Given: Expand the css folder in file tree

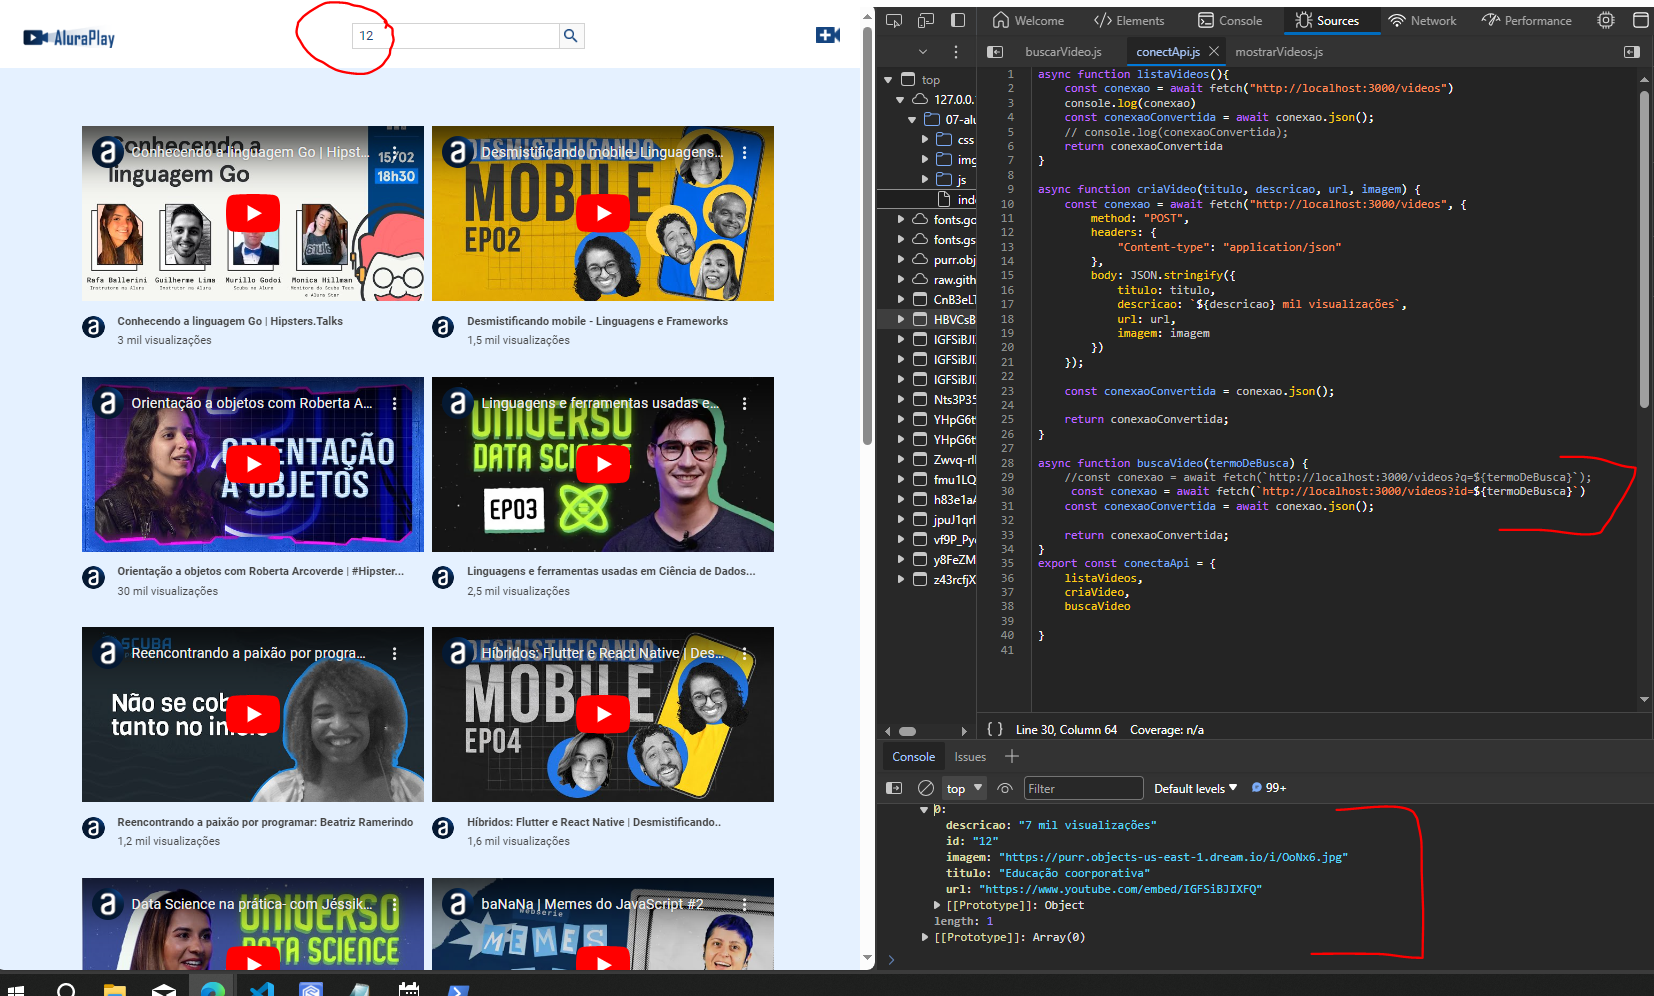Looking at the screenshot, I should (925, 140).
